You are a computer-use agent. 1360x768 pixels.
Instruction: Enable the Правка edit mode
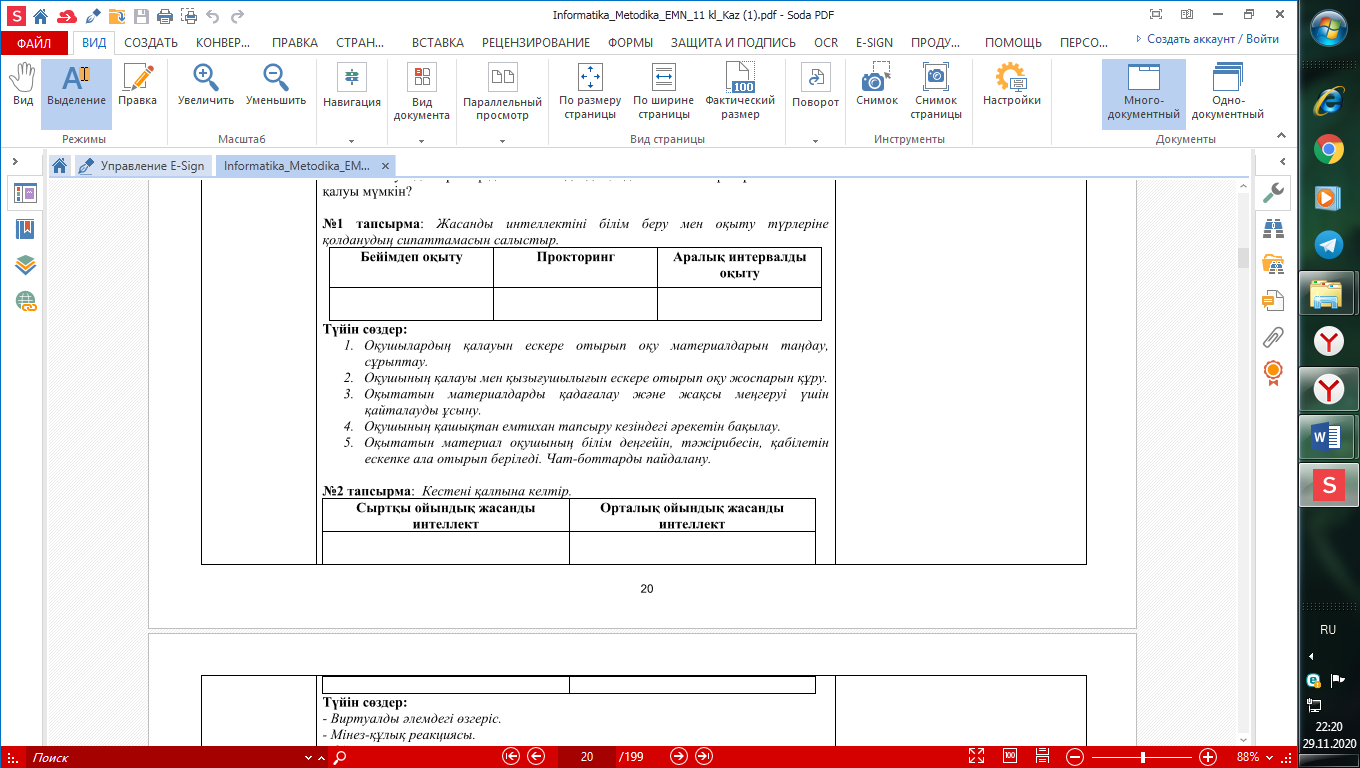tap(137, 86)
